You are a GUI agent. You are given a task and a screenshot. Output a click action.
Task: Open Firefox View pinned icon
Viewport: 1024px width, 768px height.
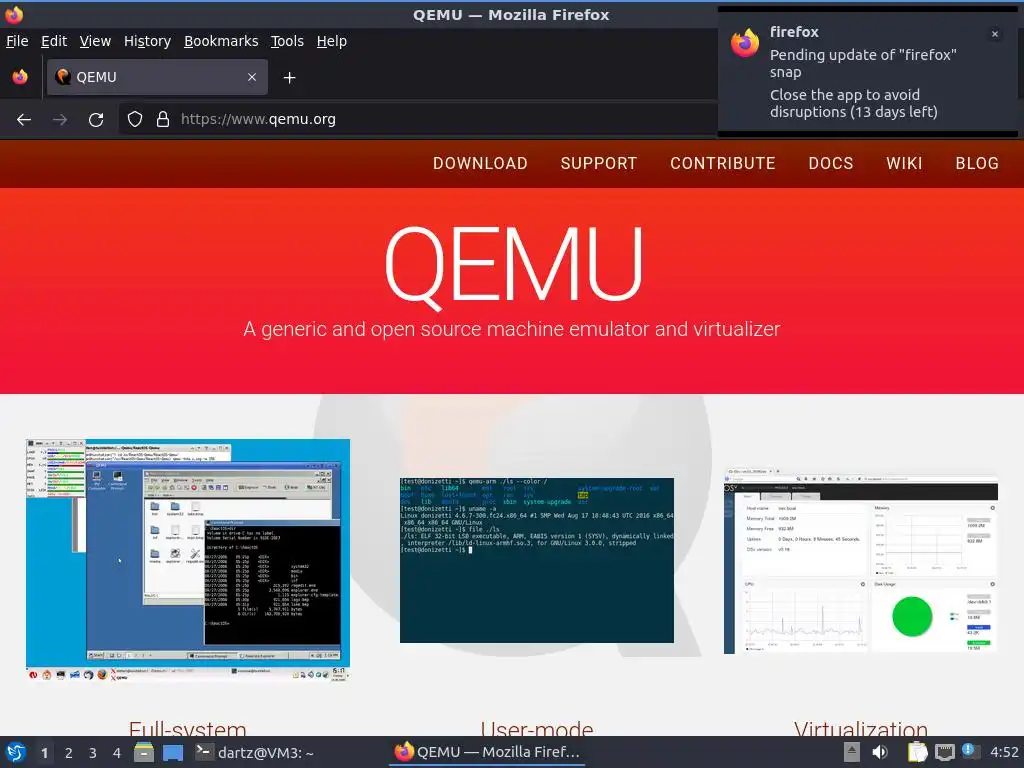[x=20, y=77]
